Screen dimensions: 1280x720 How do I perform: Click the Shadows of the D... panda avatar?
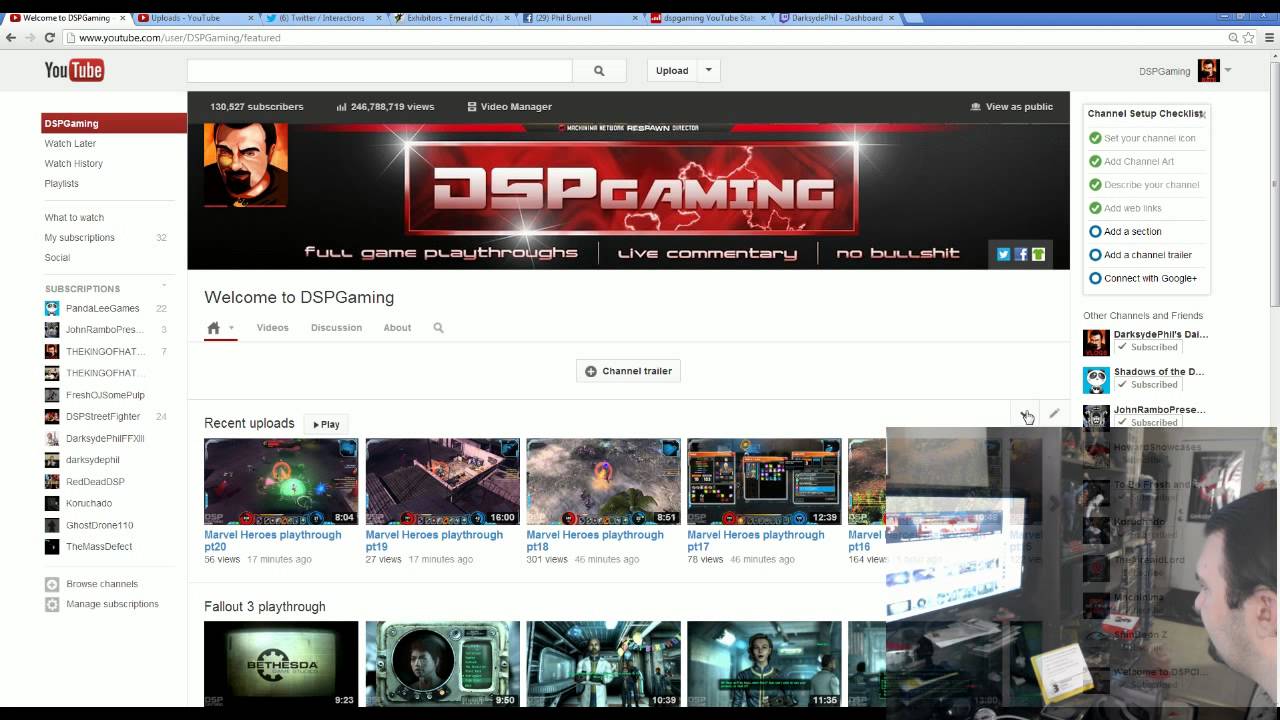pyautogui.click(x=1096, y=380)
